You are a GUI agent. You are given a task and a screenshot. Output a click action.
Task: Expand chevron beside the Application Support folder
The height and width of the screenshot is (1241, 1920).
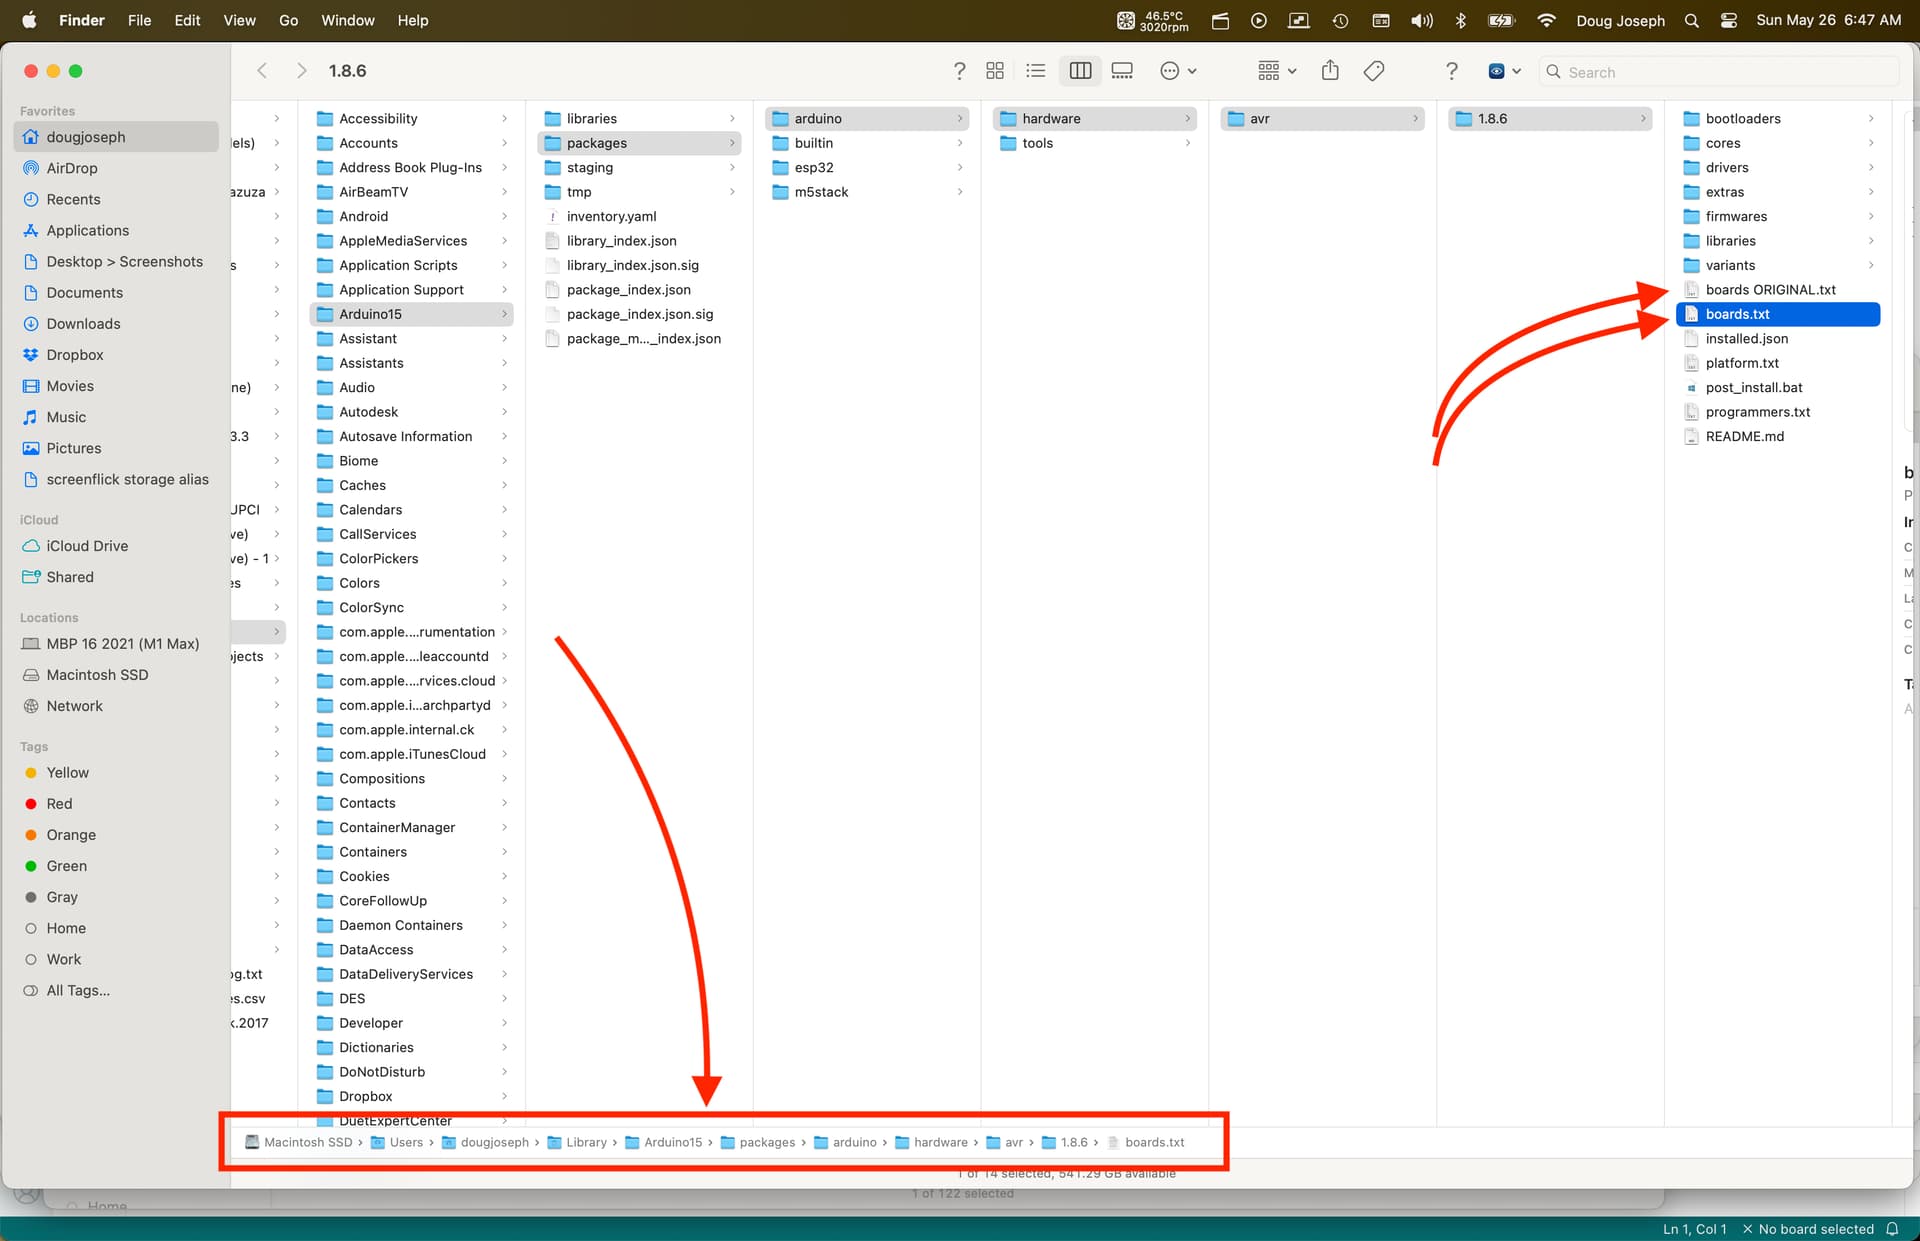[x=504, y=290]
